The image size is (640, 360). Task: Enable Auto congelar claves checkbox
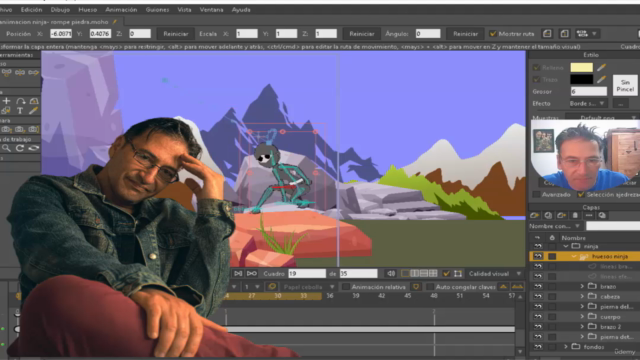pos(429,287)
